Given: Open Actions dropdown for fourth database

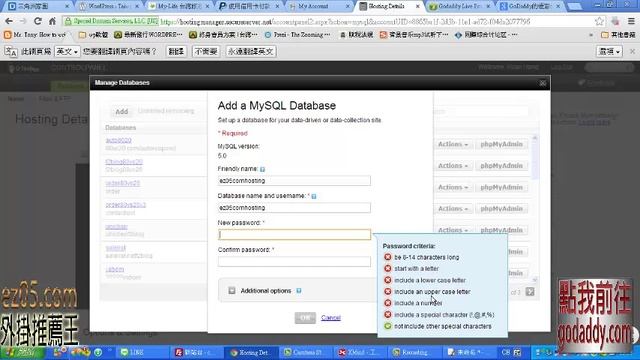Looking at the screenshot, I should [x=453, y=209].
